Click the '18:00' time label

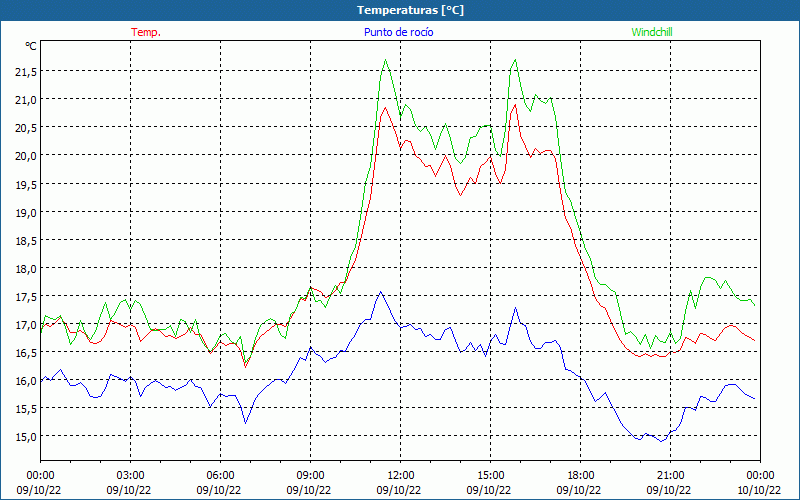pos(581,476)
